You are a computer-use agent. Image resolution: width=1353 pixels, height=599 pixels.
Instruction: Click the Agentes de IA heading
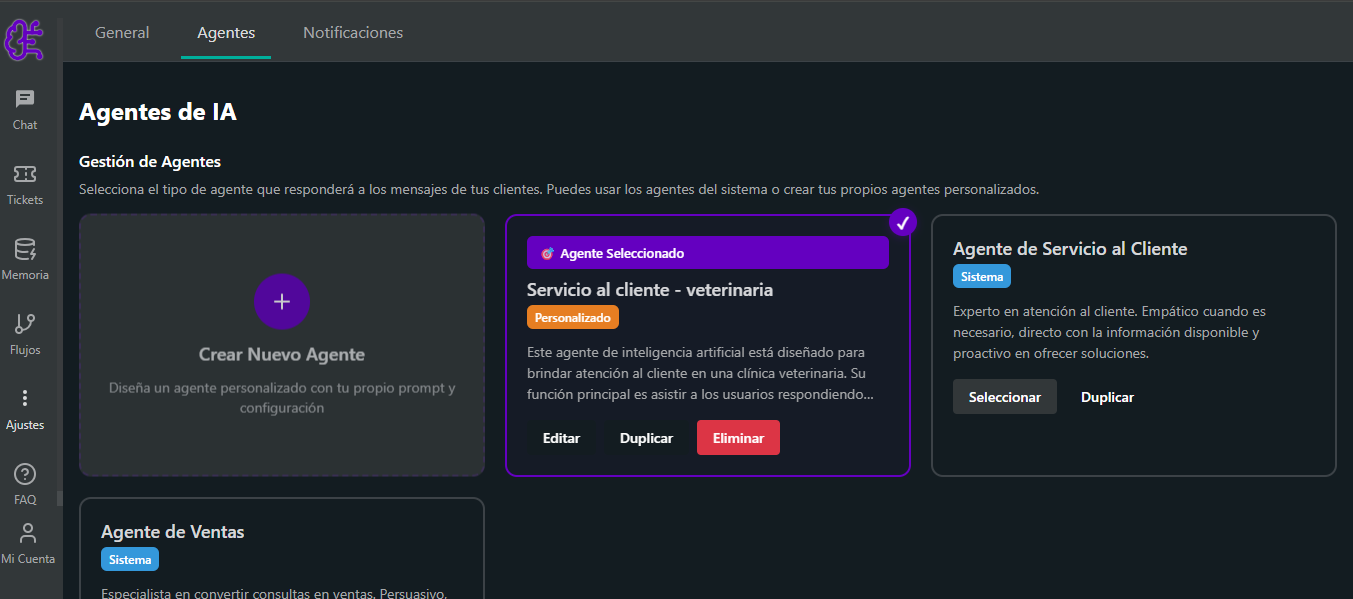pyautogui.click(x=158, y=112)
